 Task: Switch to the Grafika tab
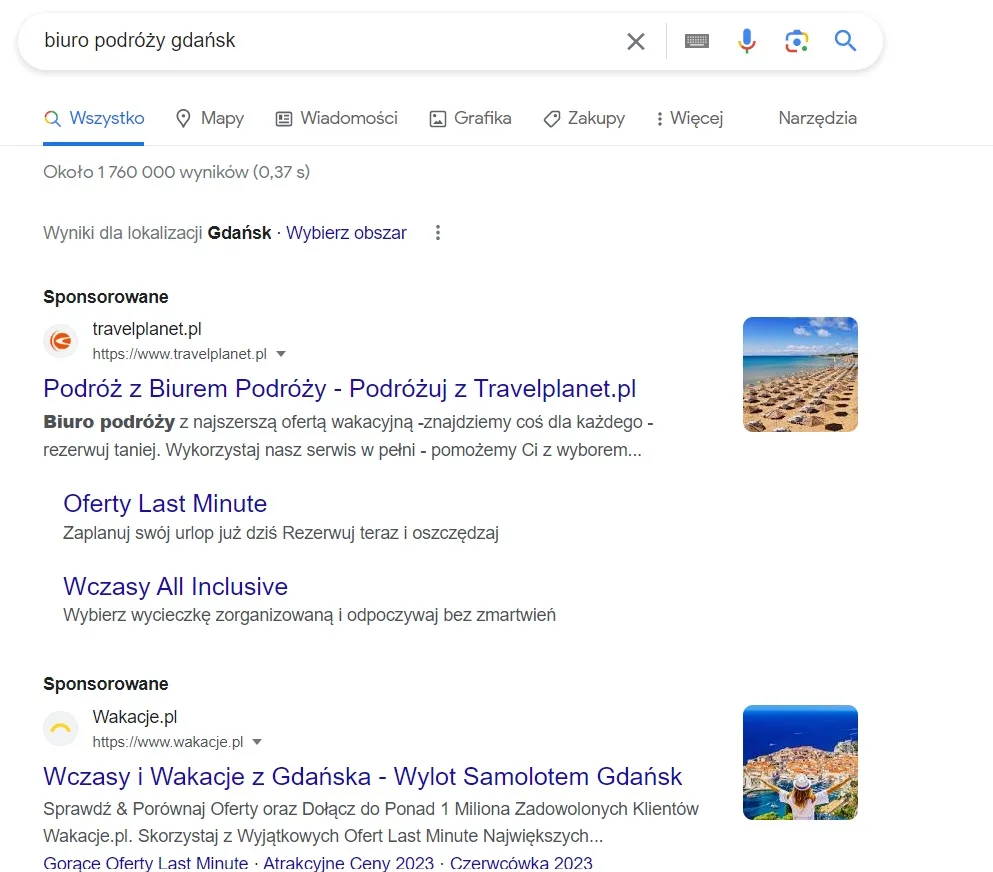click(x=470, y=118)
